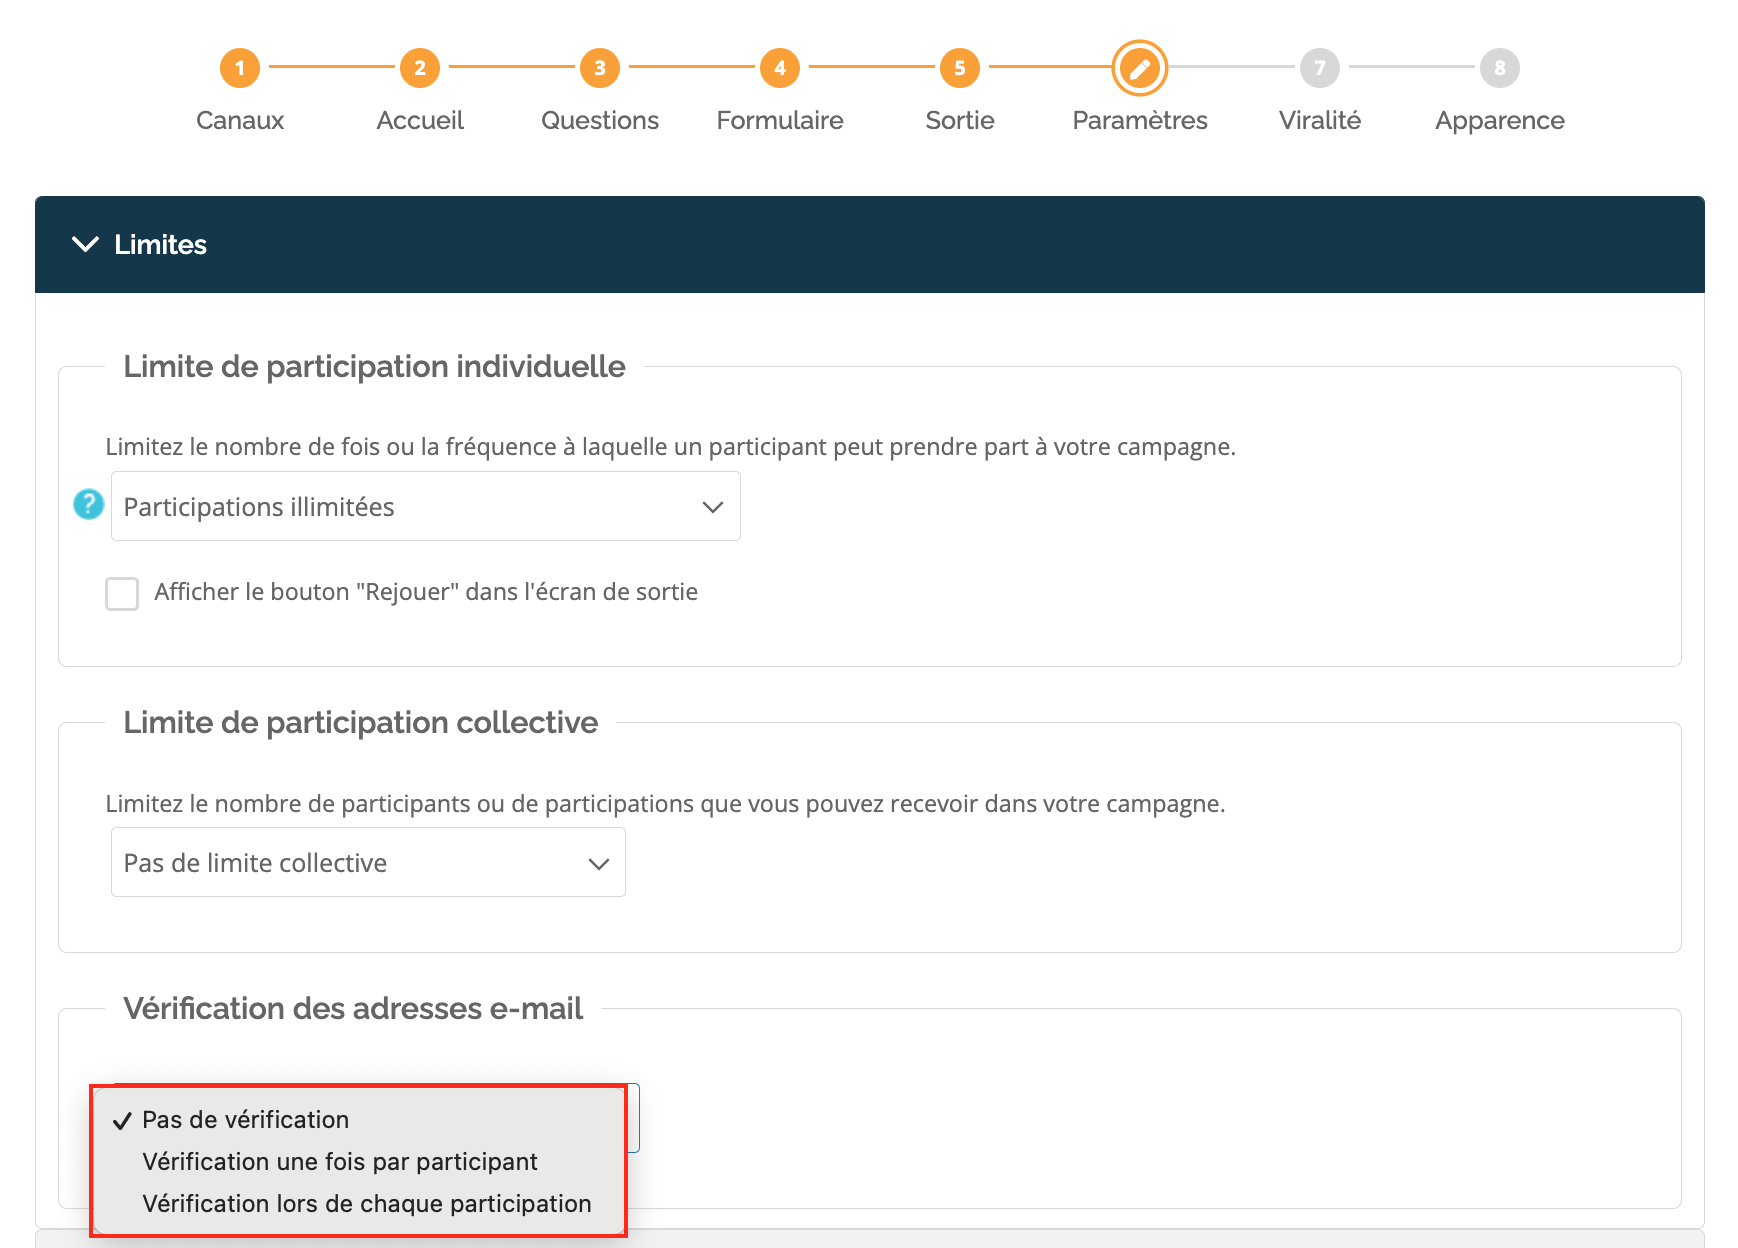This screenshot has height=1248, width=1738.
Task: Click heading Limite de participation collective
Action: (360, 723)
